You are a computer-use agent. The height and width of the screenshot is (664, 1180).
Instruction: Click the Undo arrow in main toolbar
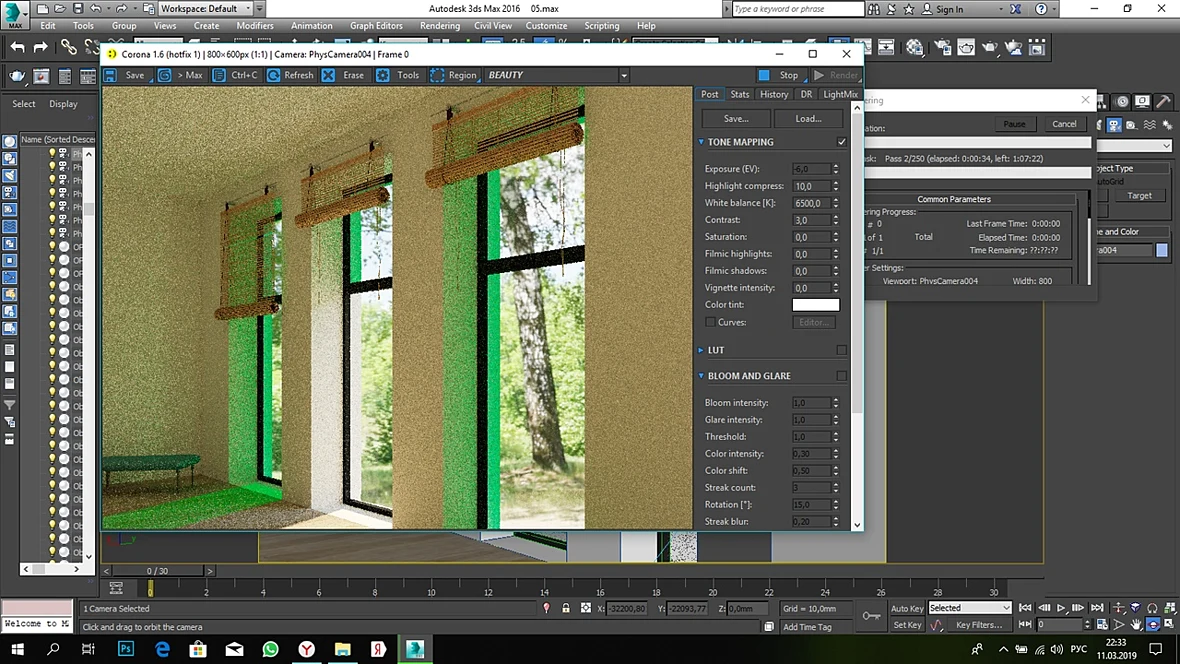tap(17, 47)
